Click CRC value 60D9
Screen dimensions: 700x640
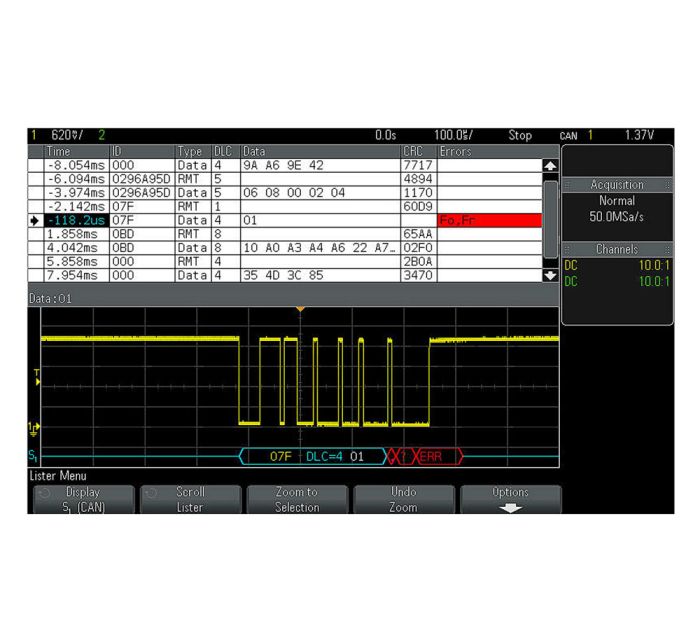(419, 207)
